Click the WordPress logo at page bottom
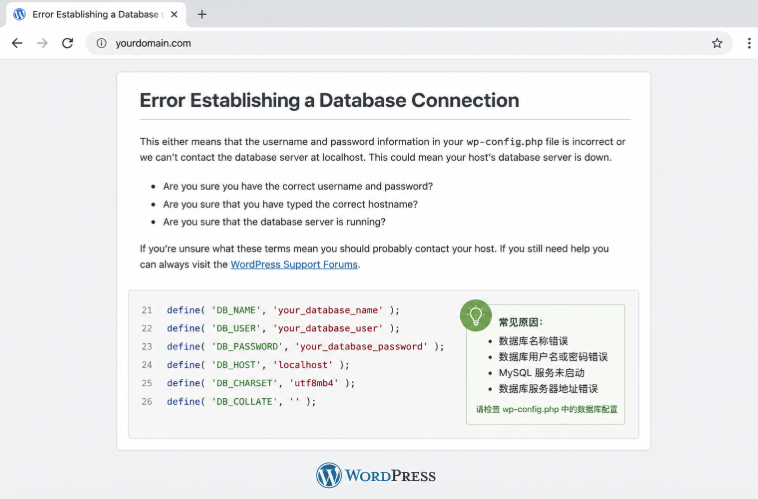The width and height of the screenshot is (758, 499). (376, 475)
